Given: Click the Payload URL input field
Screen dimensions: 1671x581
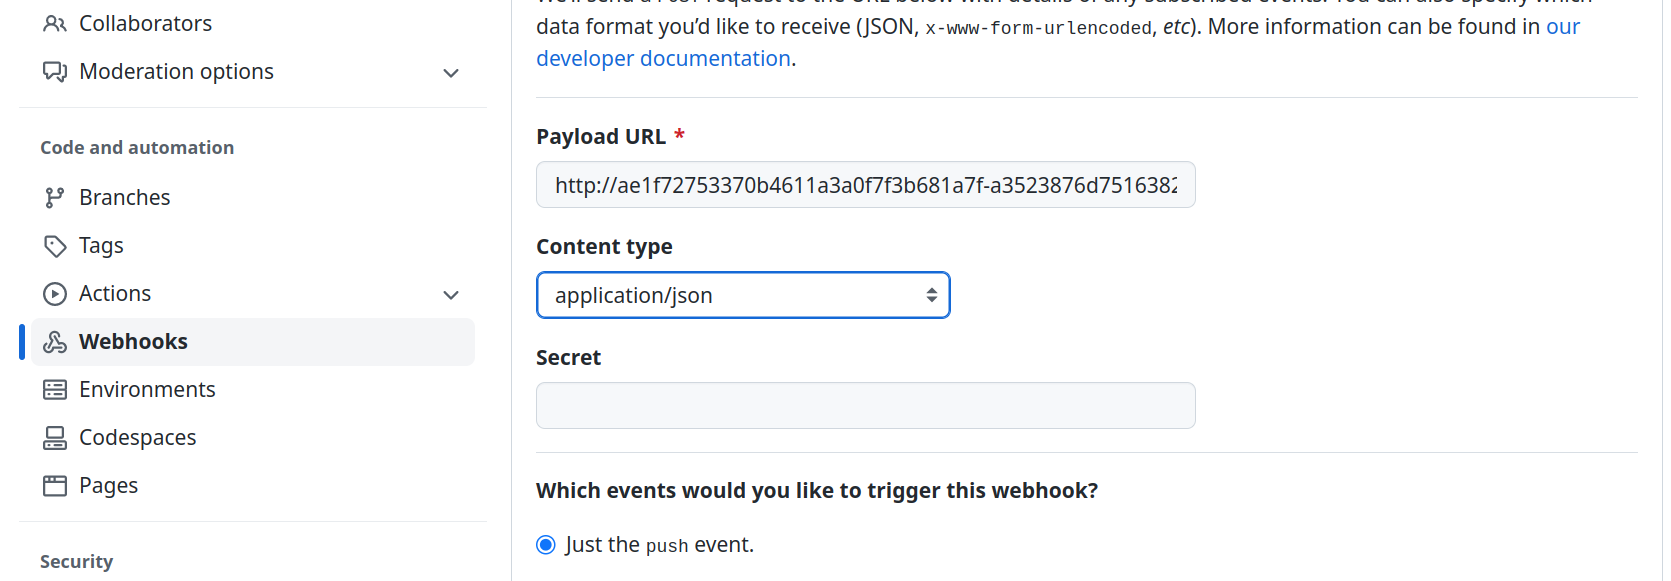Looking at the screenshot, I should point(865,184).
